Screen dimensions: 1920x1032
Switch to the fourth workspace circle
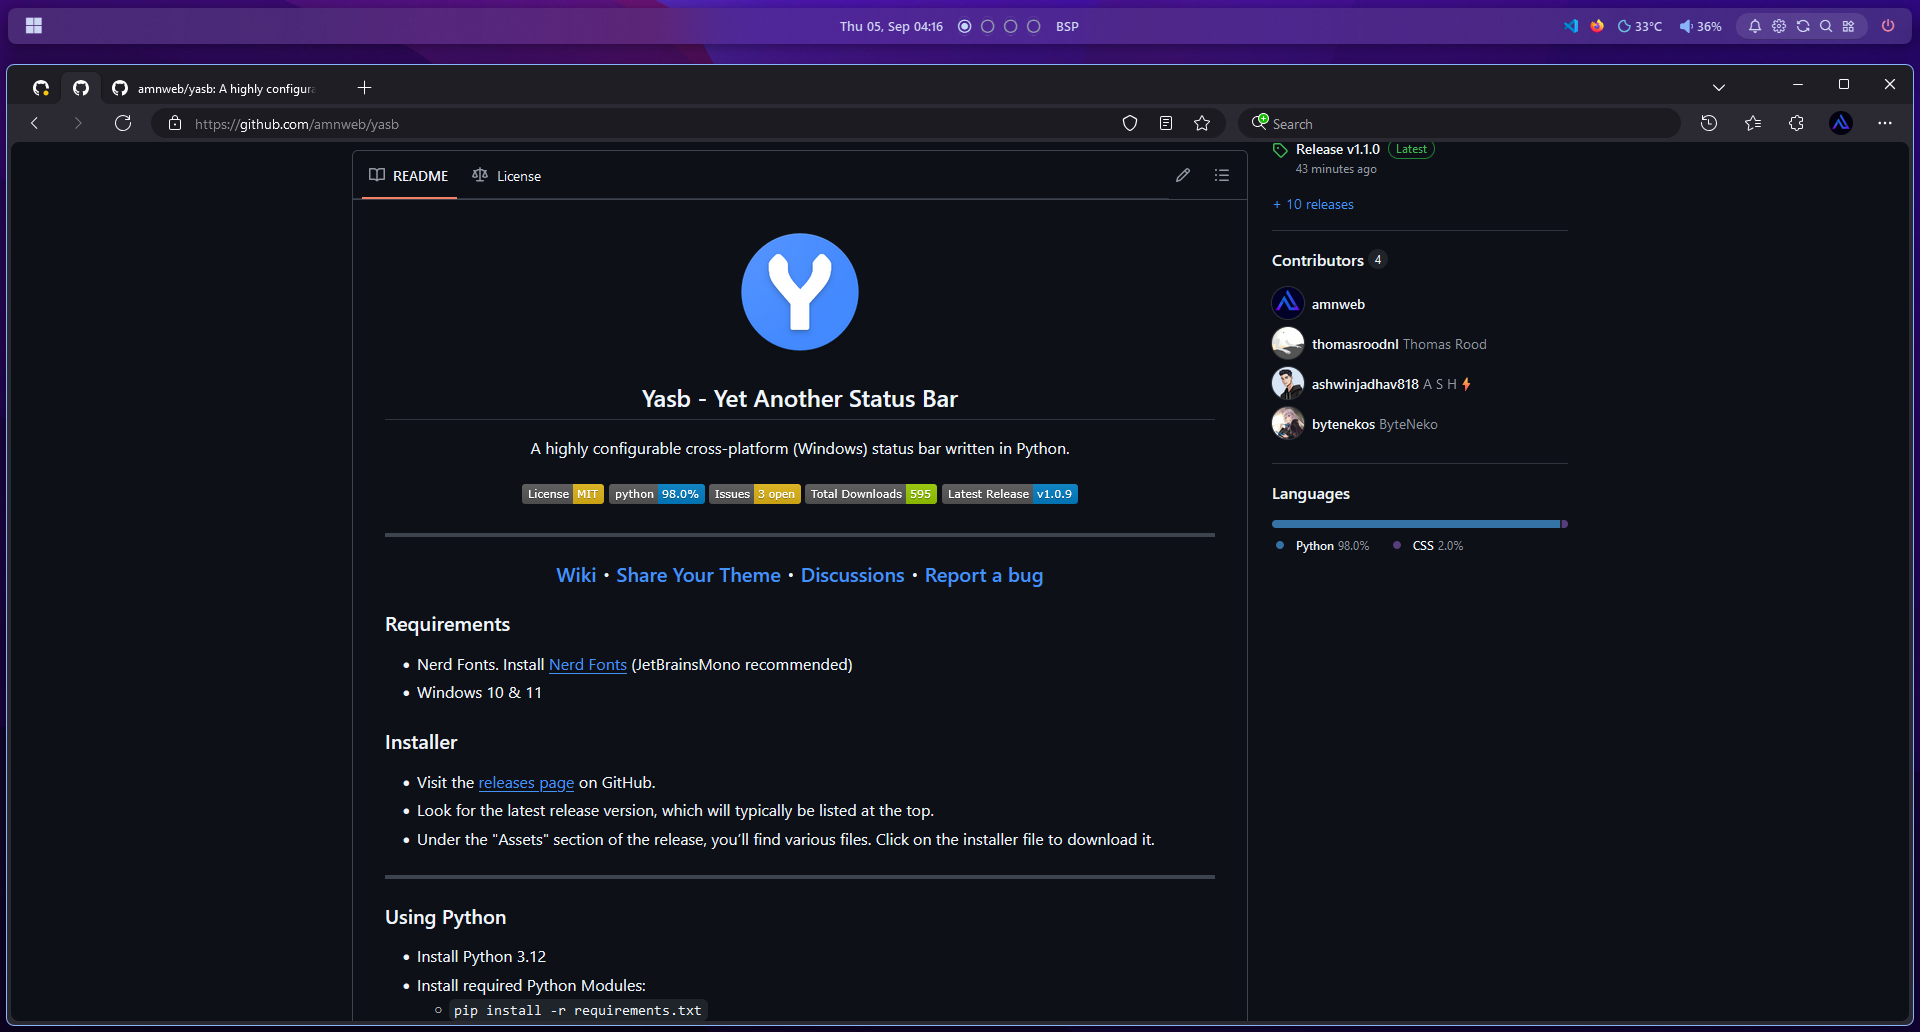1034,26
